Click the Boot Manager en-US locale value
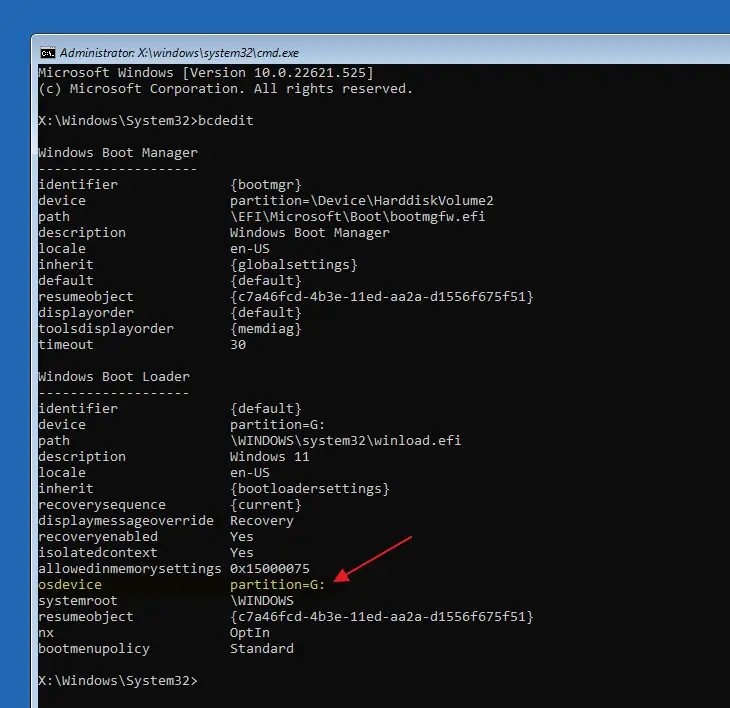Image resolution: width=730 pixels, height=708 pixels. (250, 249)
